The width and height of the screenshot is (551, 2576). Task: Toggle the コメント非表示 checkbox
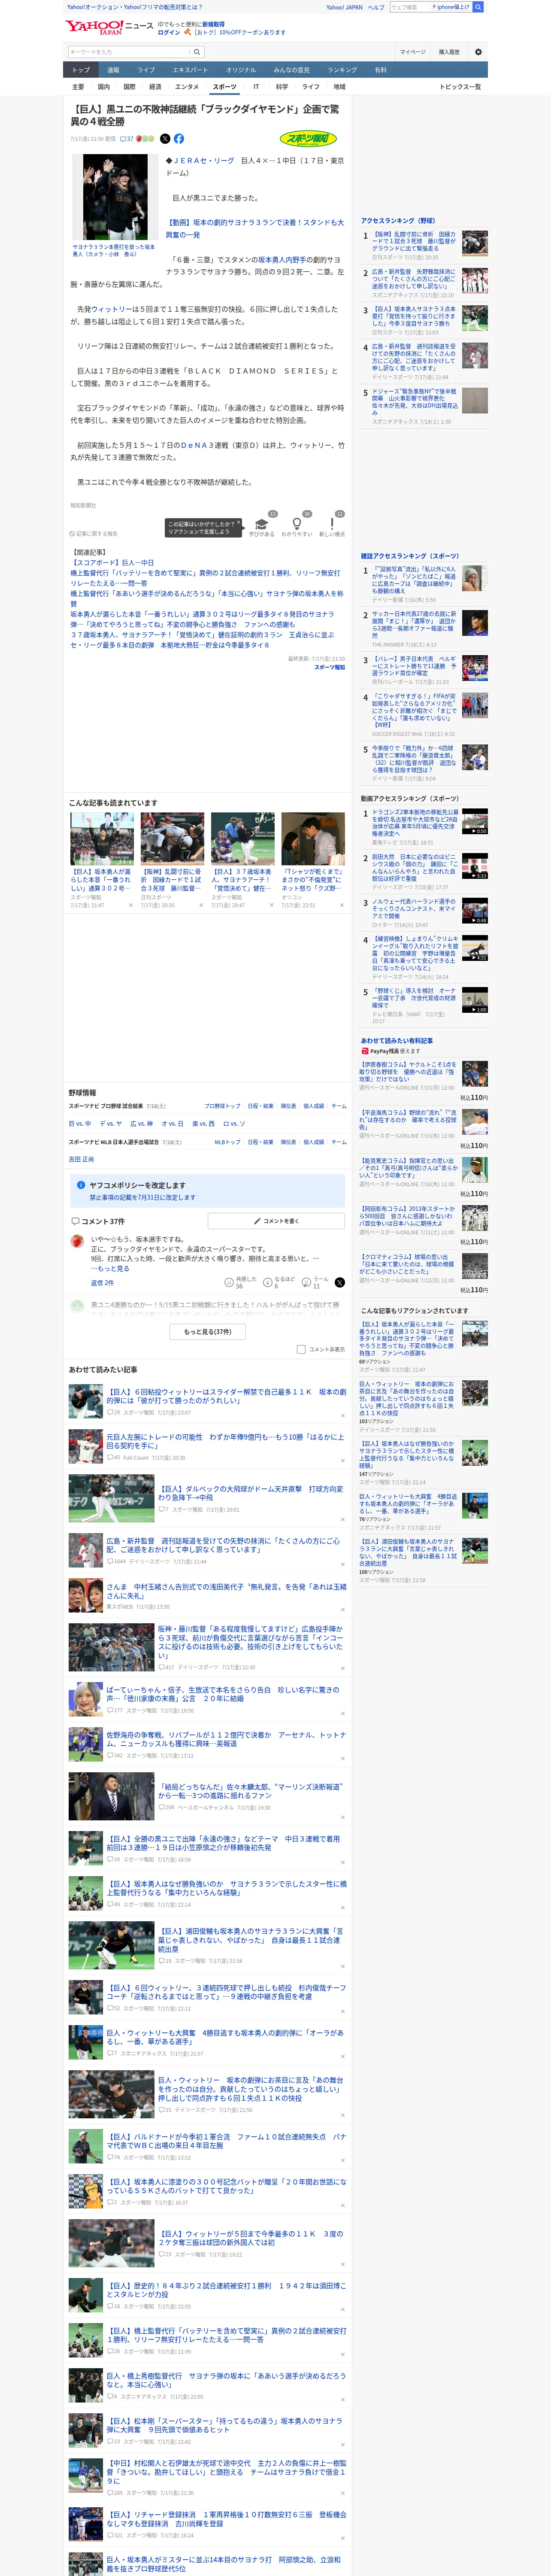click(301, 1349)
